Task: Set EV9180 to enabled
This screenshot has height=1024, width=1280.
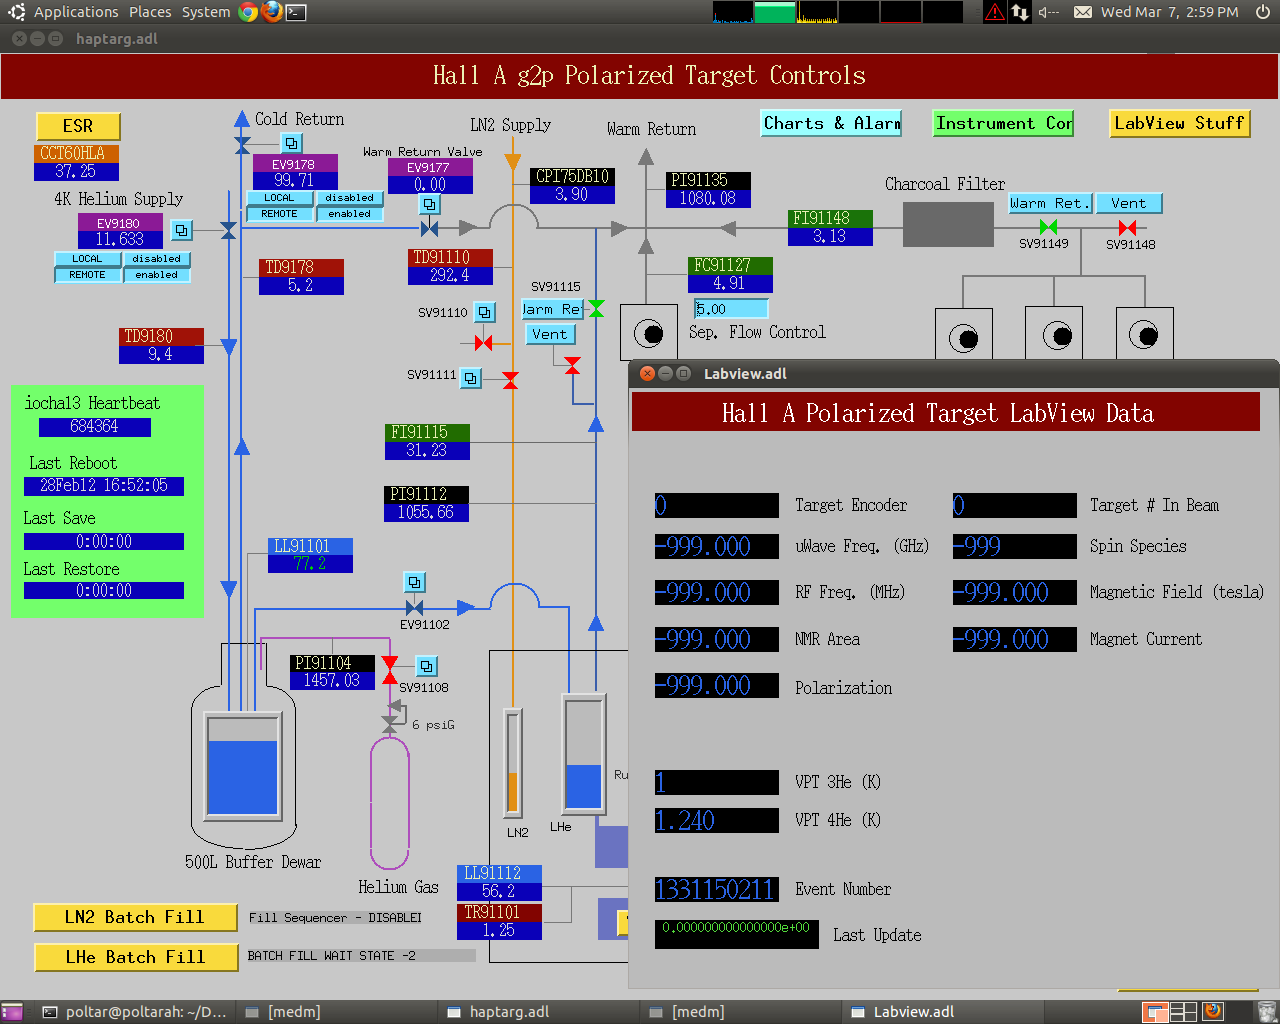Action: pos(157,275)
